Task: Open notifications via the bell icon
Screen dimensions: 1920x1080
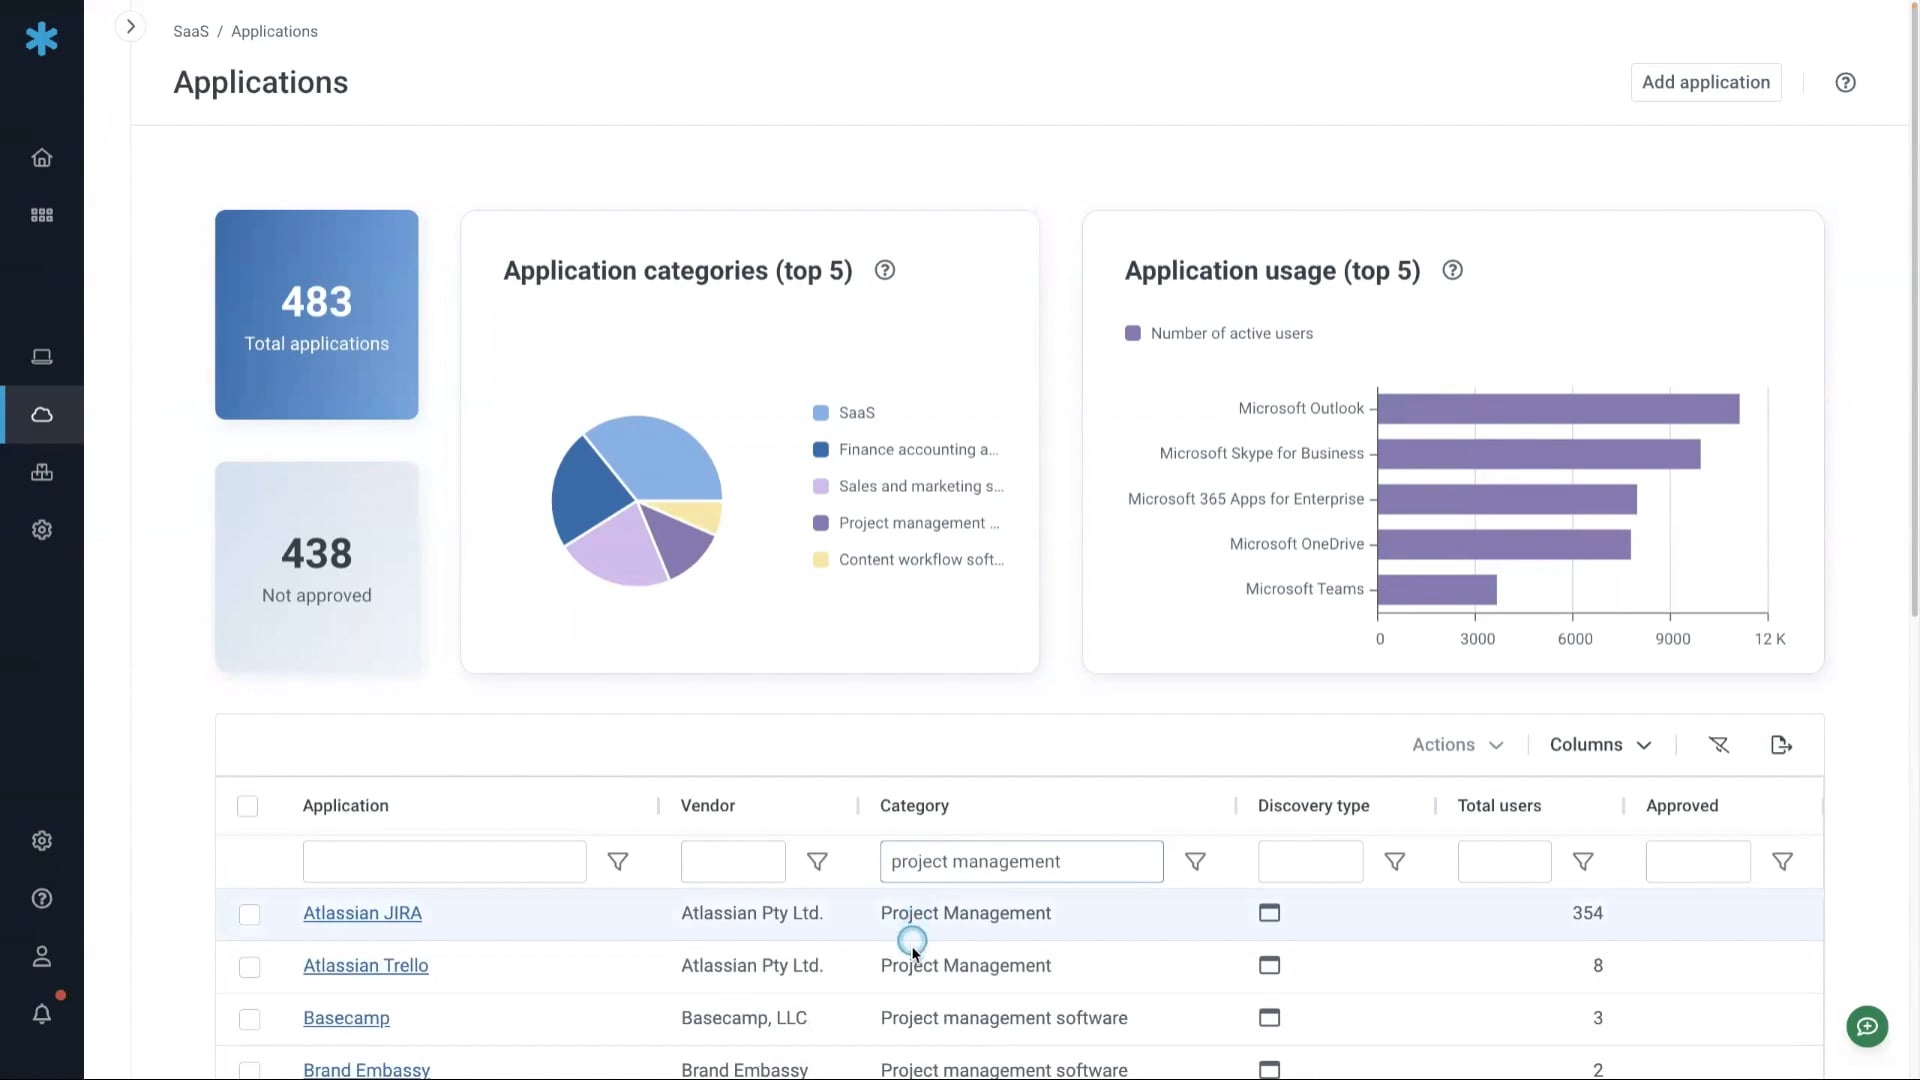Action: (x=41, y=1014)
